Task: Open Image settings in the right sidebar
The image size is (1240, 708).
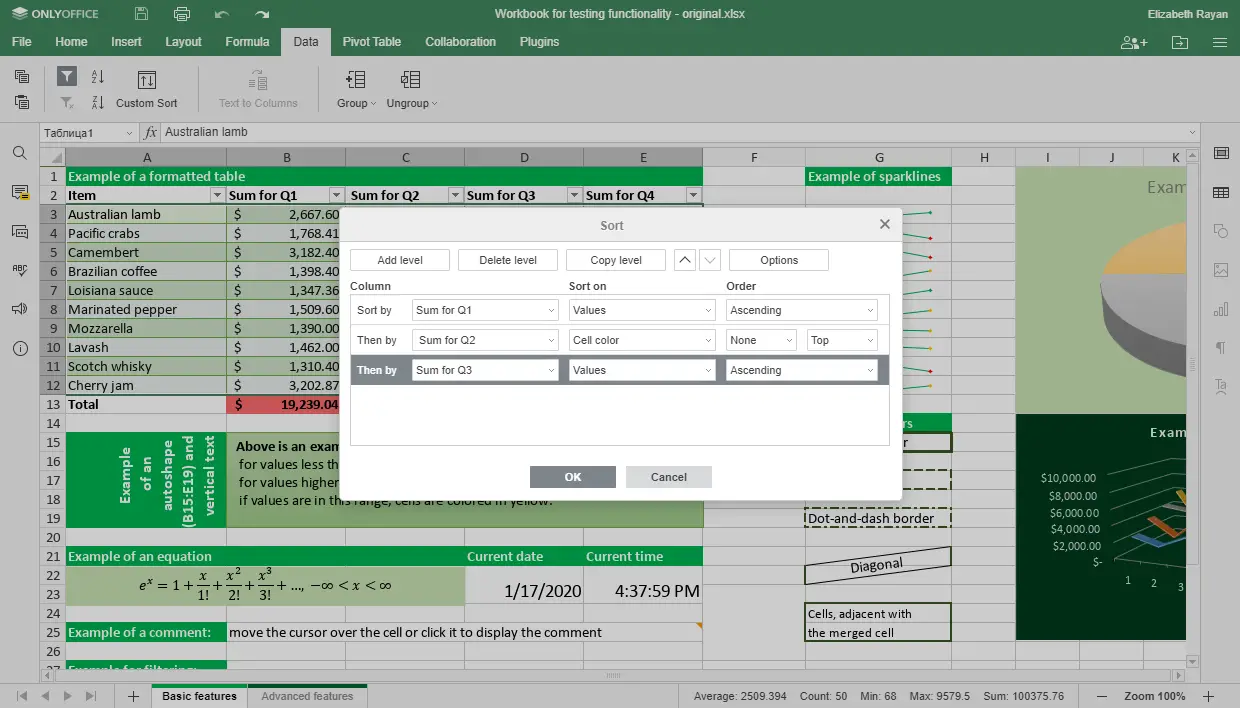Action: (x=1221, y=270)
